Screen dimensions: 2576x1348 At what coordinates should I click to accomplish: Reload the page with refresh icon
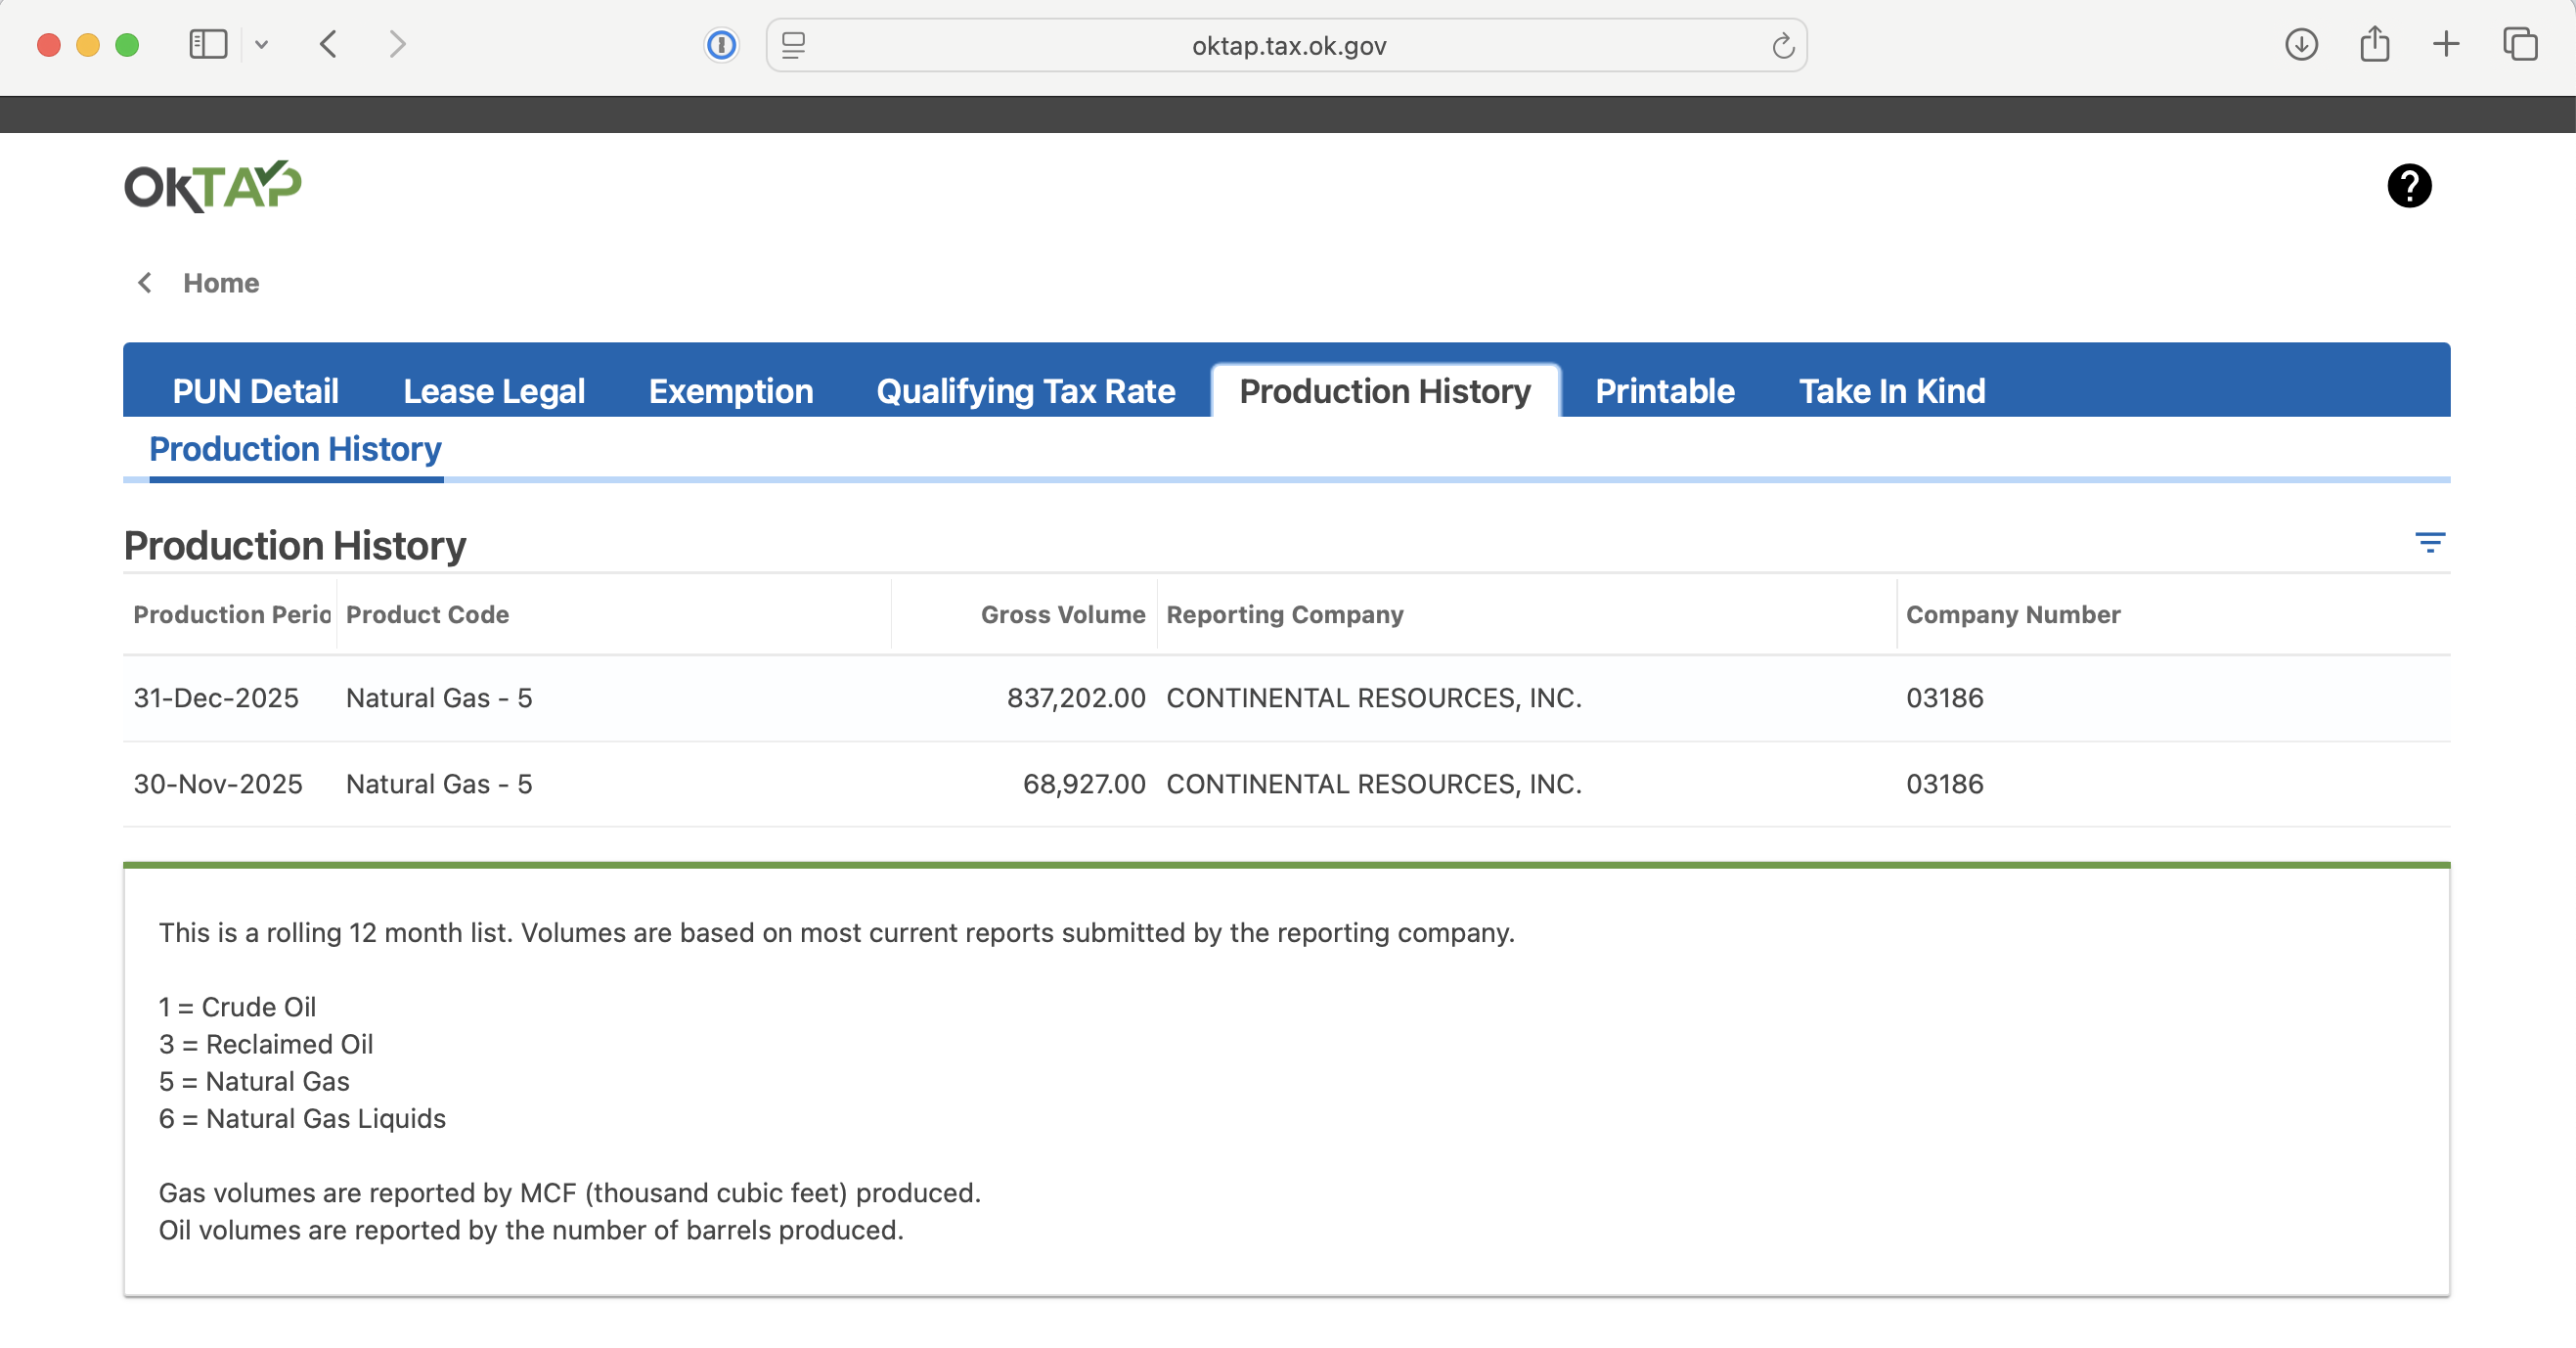click(1782, 46)
